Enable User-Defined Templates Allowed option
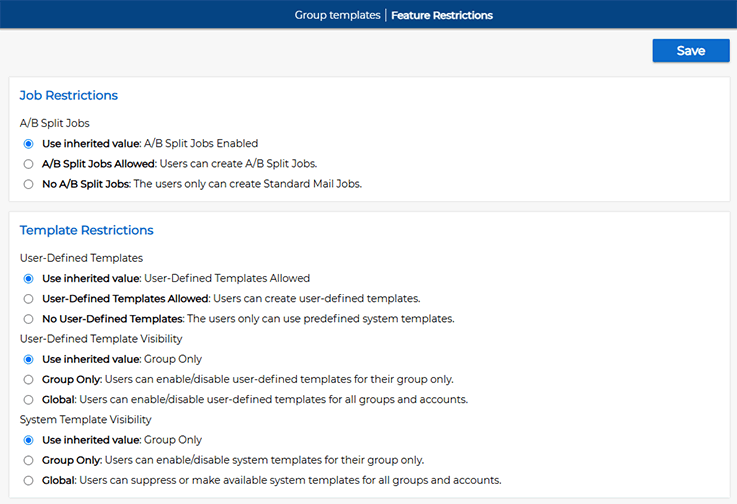The width and height of the screenshot is (737, 504). point(29,299)
